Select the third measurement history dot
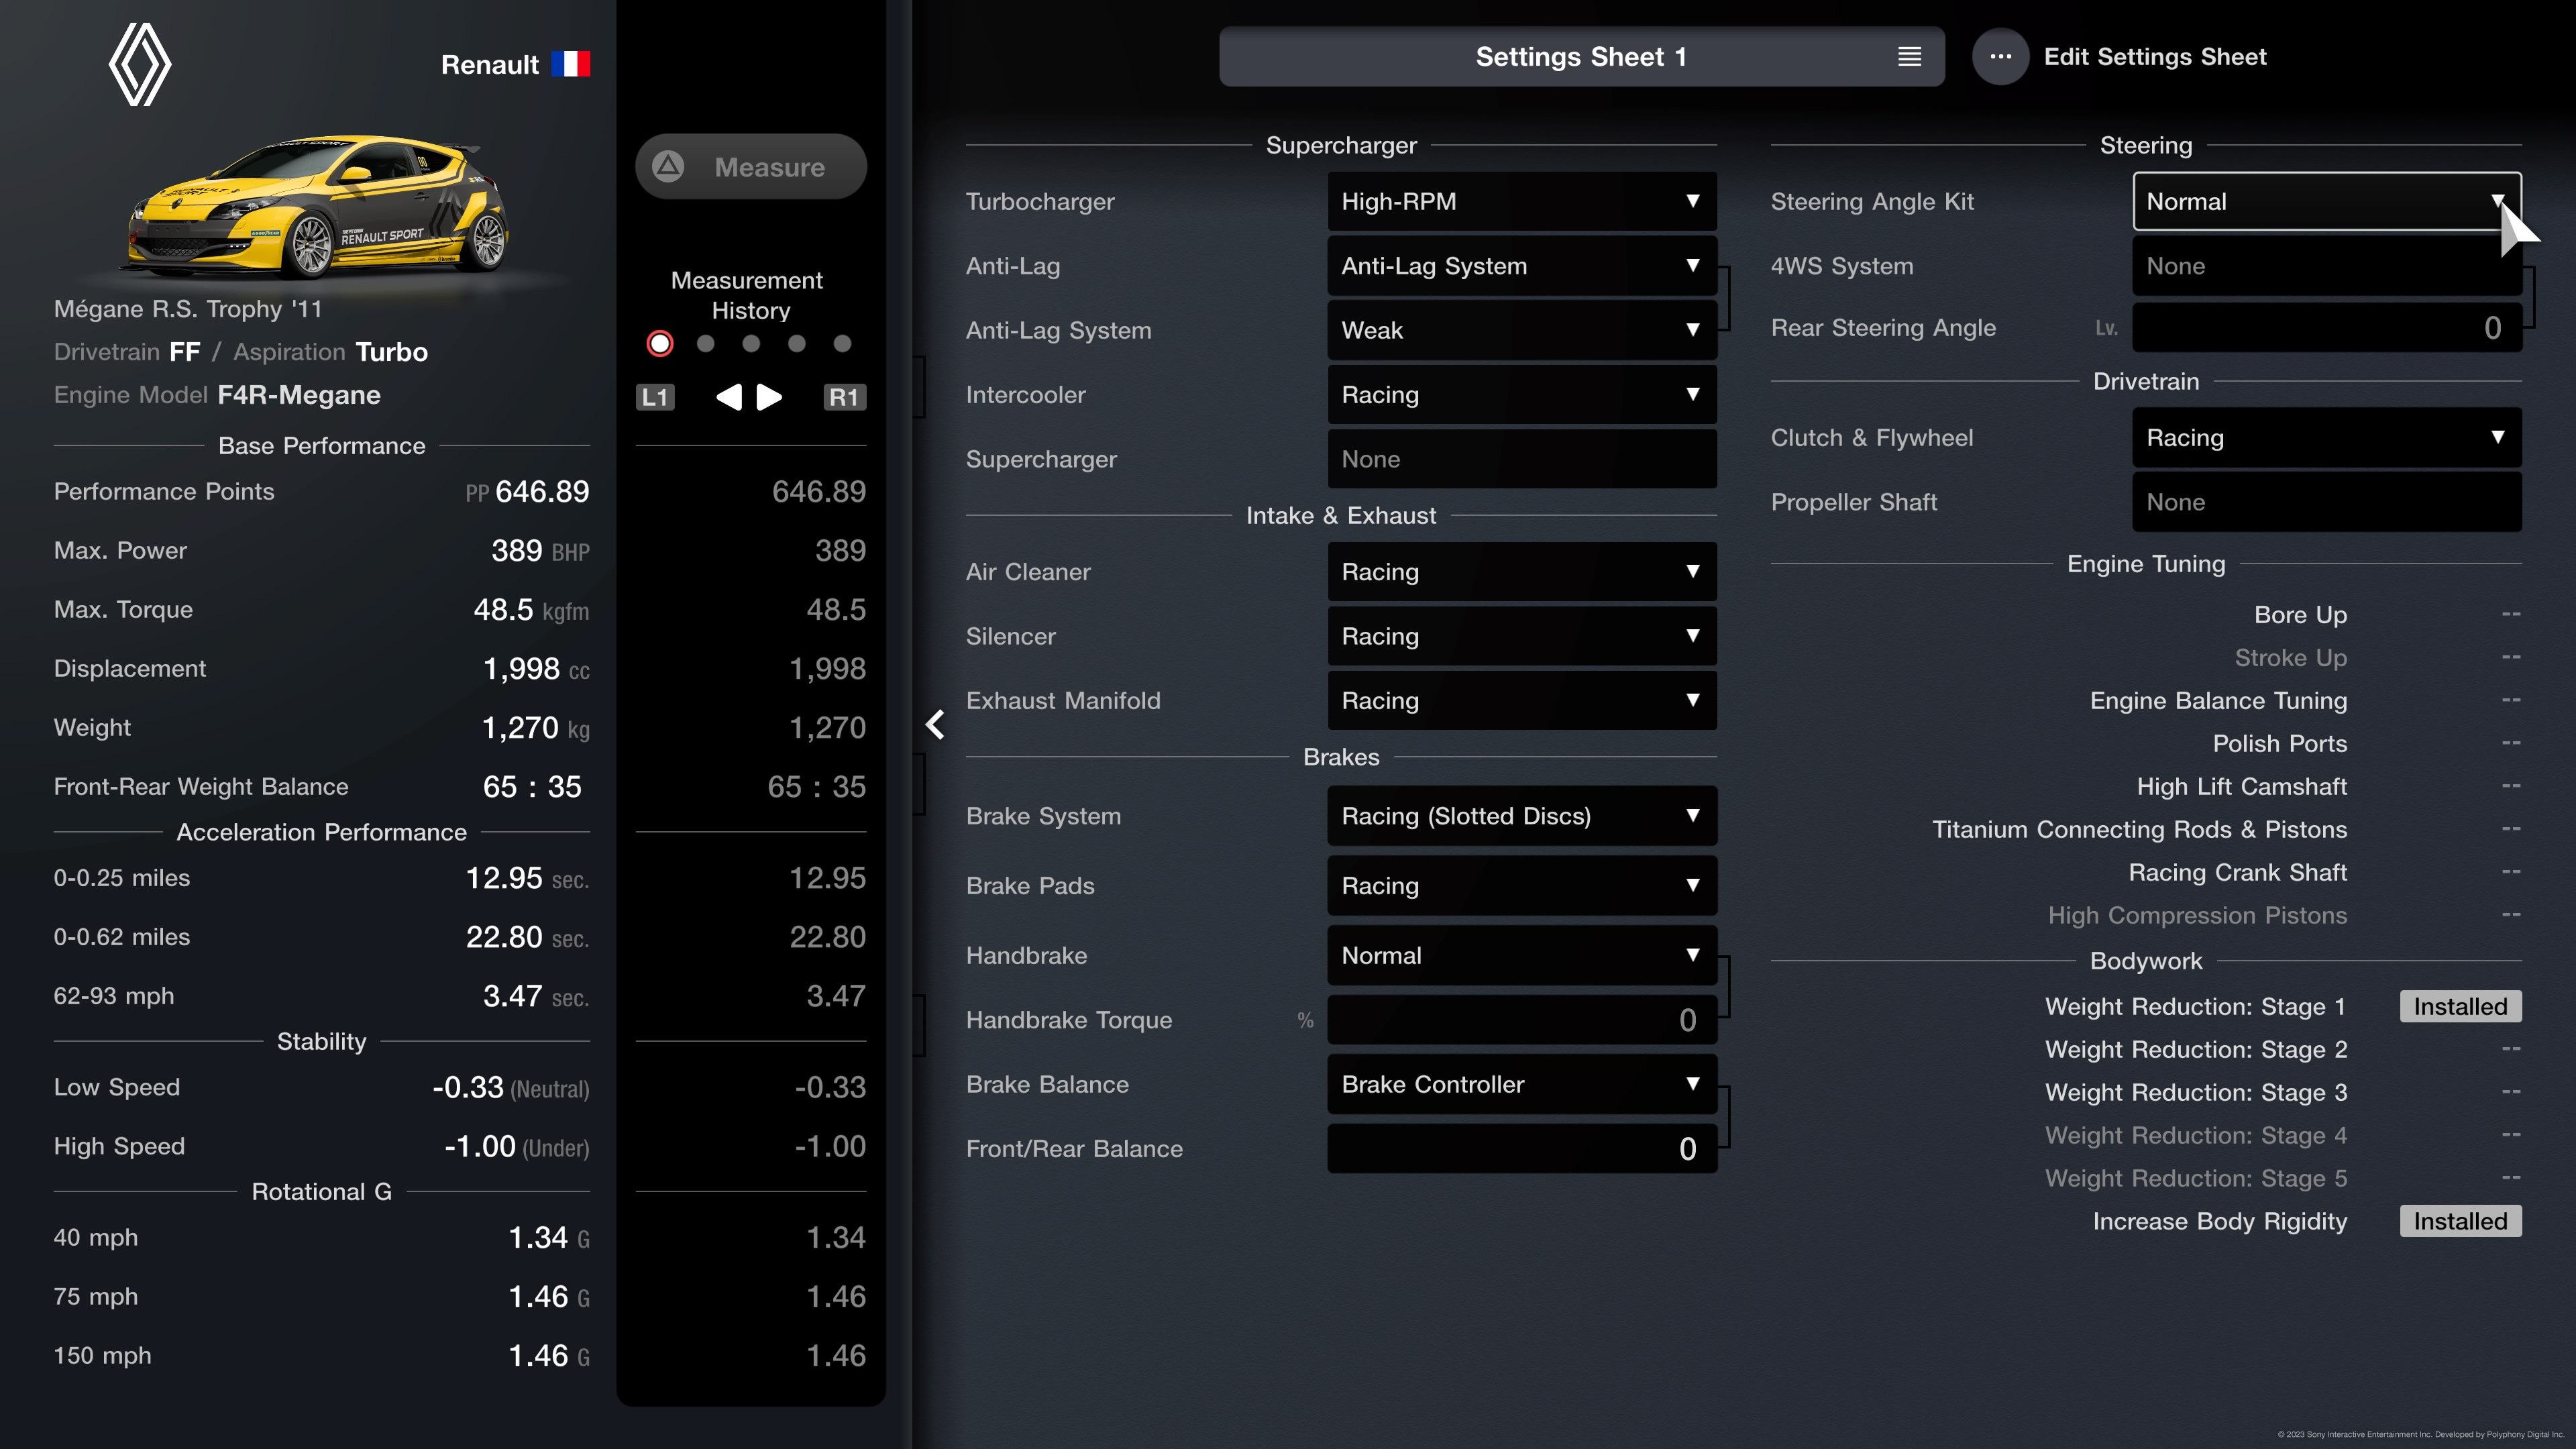The width and height of the screenshot is (2576, 1449). point(751,344)
